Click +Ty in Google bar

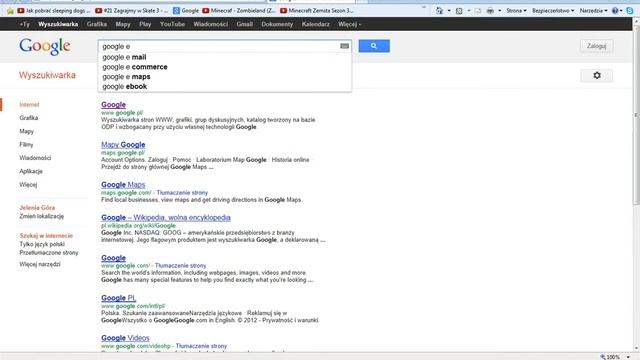[x=24, y=24]
